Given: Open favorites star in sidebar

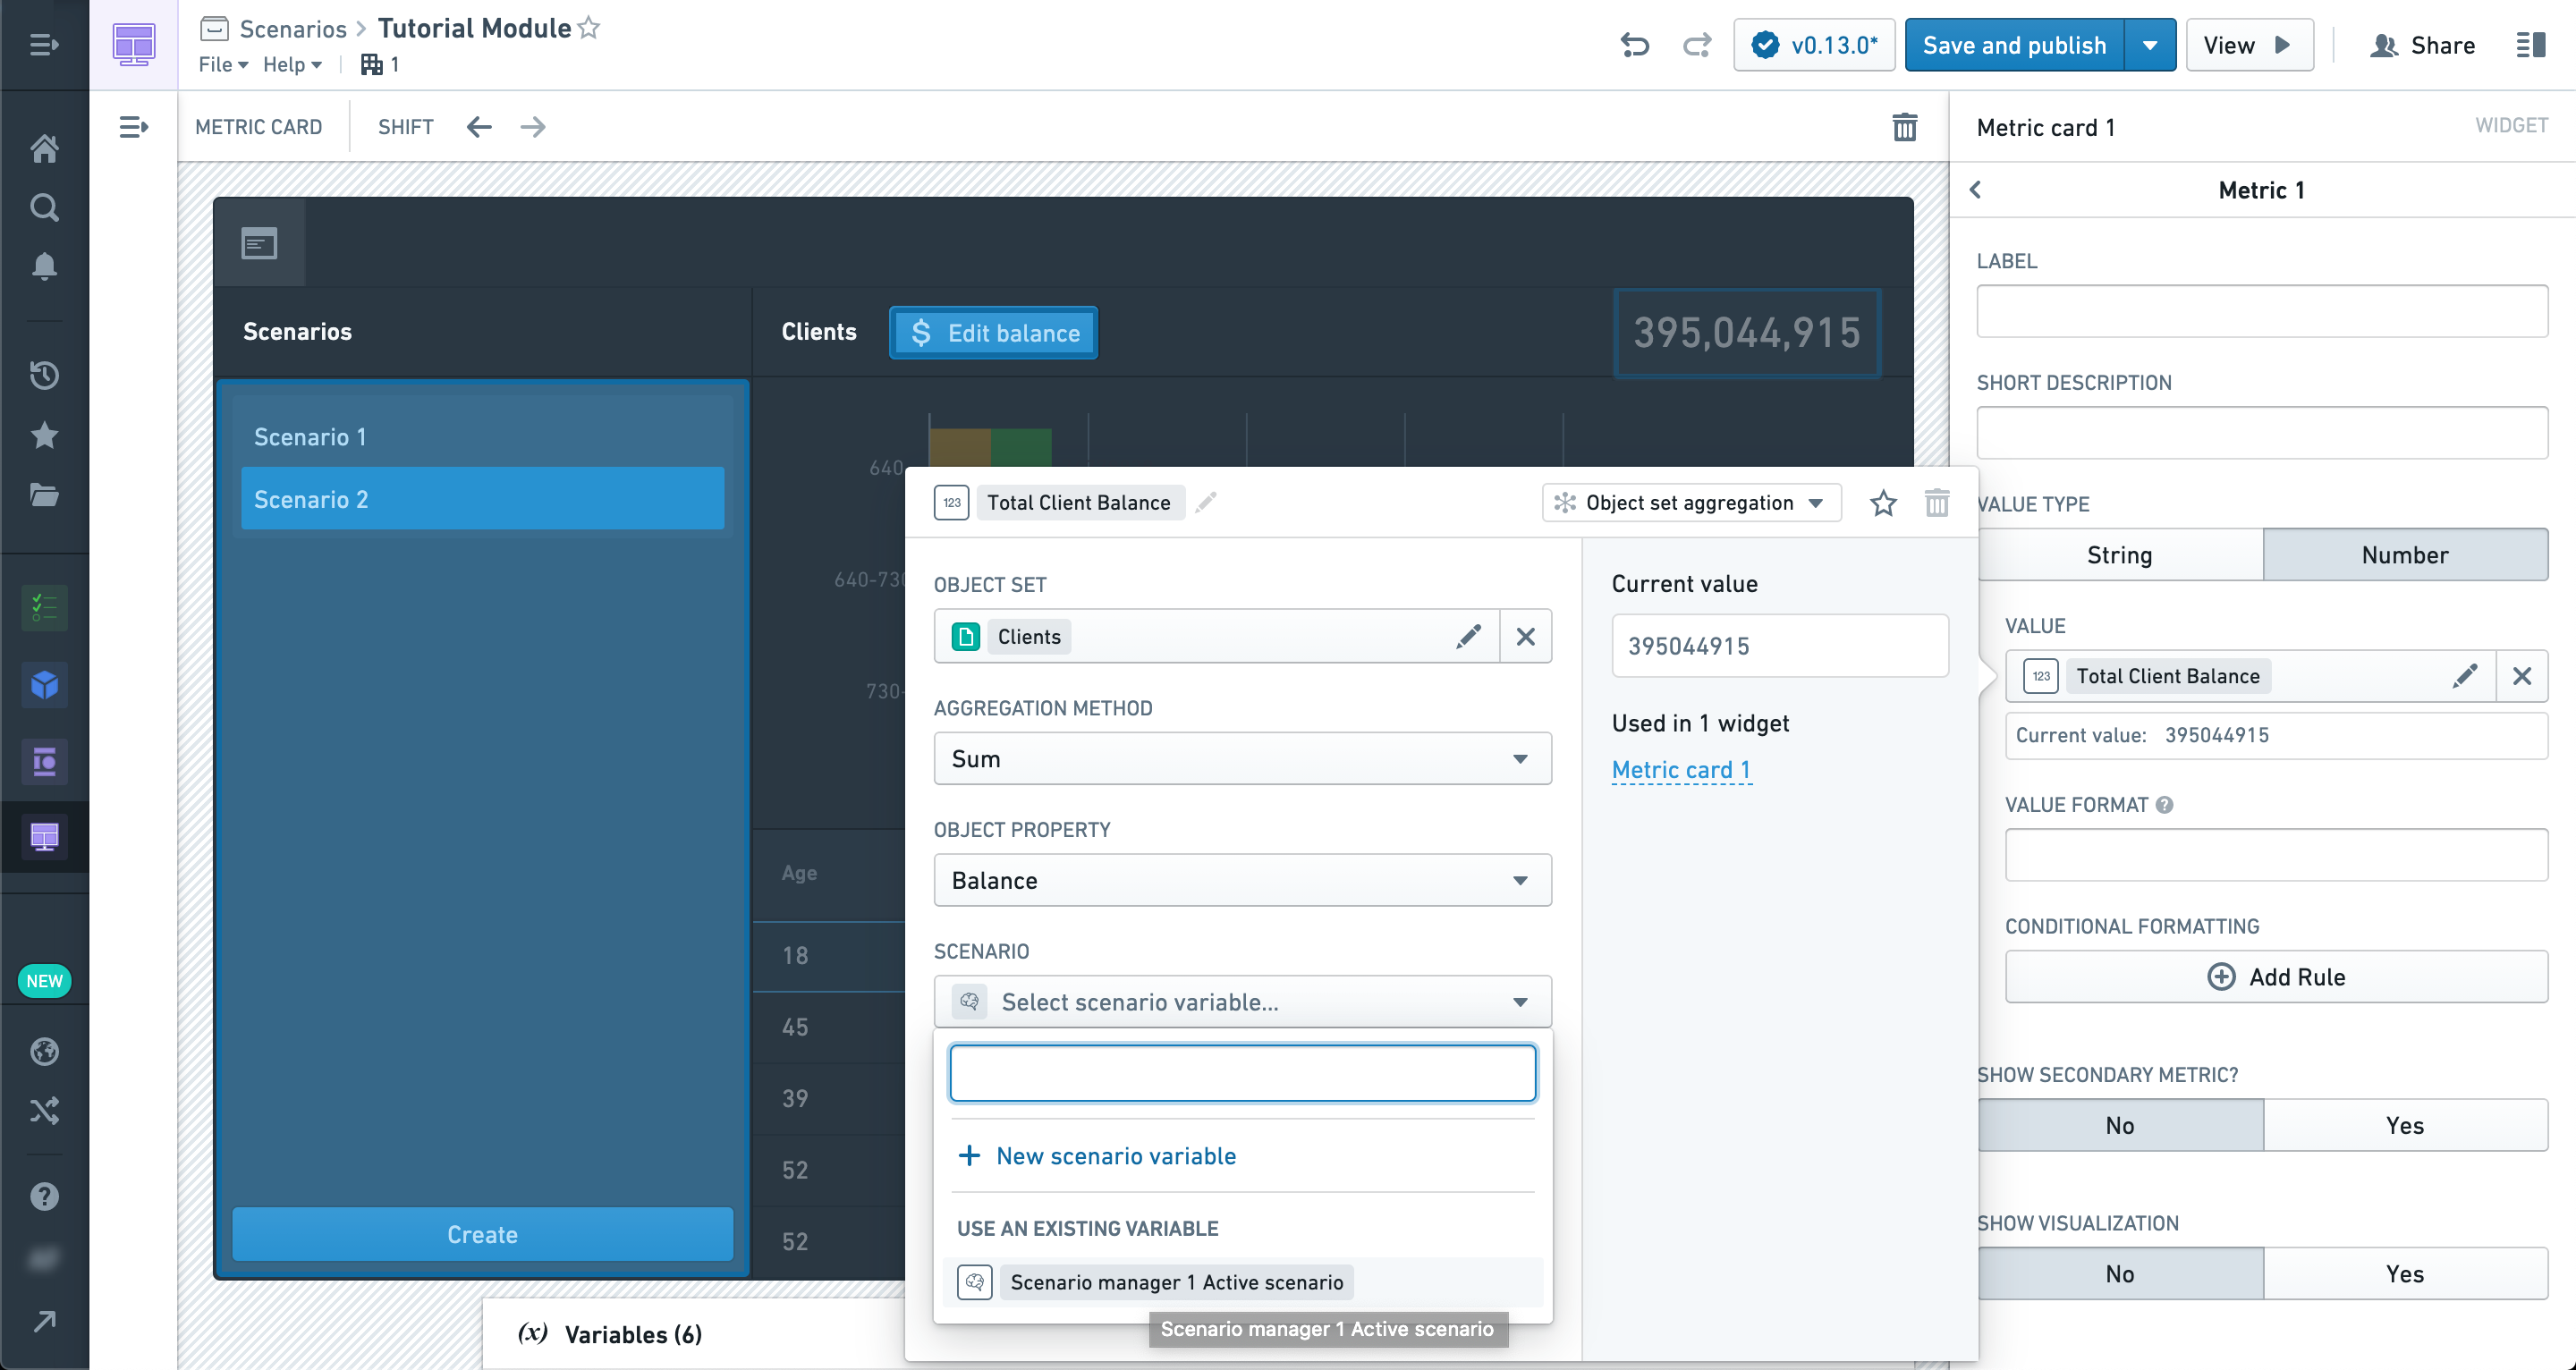Looking at the screenshot, I should click(x=44, y=435).
